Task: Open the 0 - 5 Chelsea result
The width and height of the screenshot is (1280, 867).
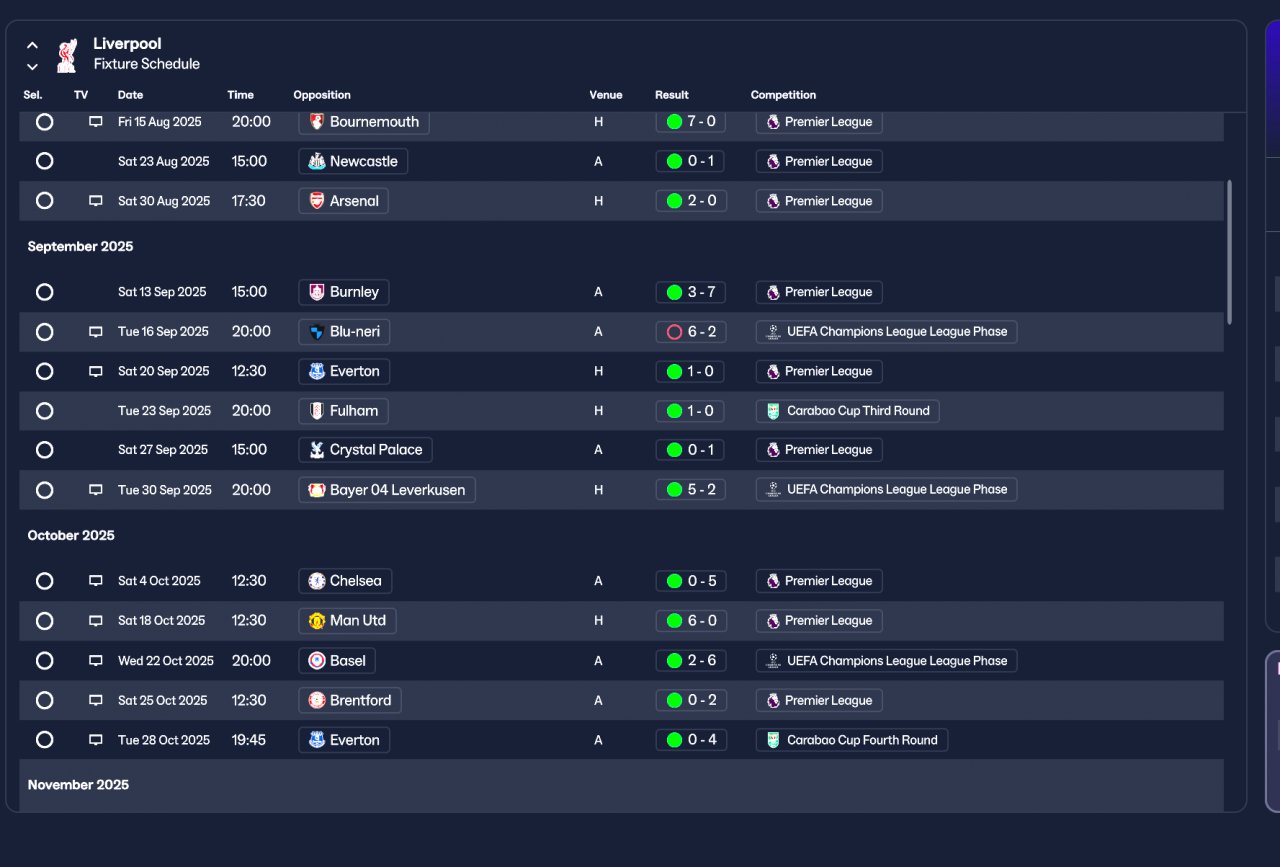Action: (x=691, y=581)
